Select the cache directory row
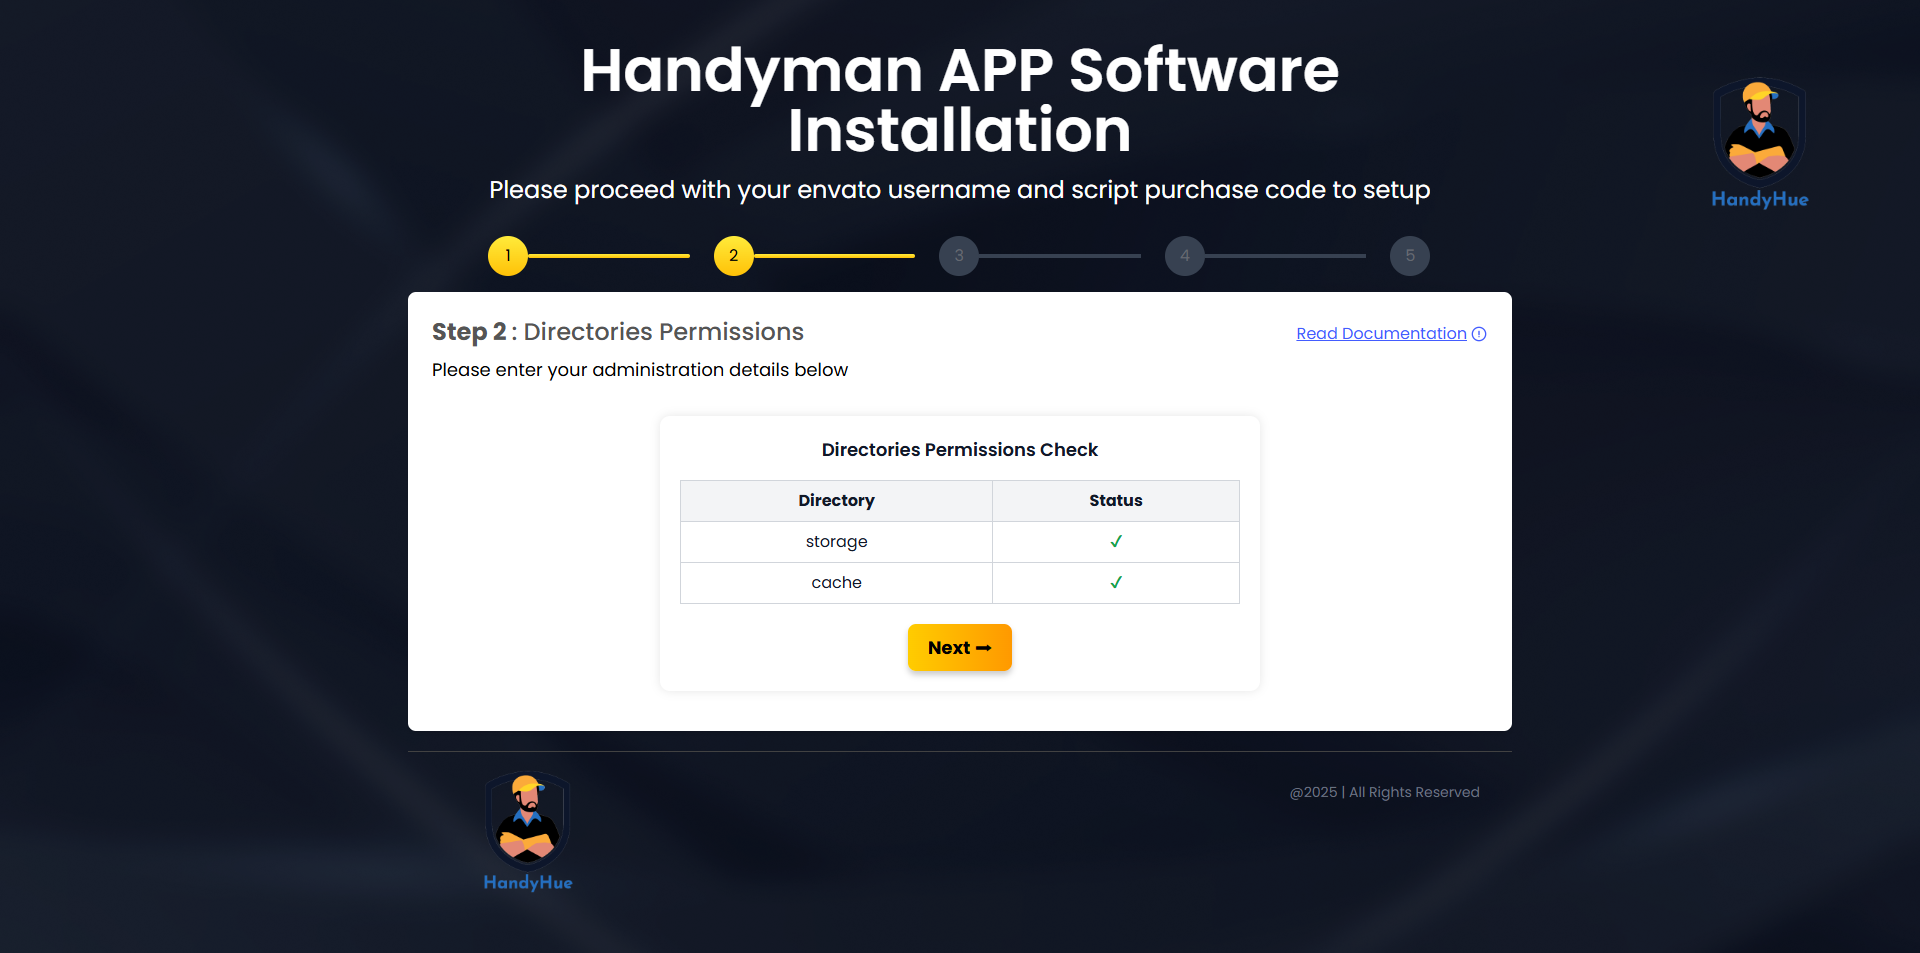Viewport: 1920px width, 953px height. tap(836, 583)
